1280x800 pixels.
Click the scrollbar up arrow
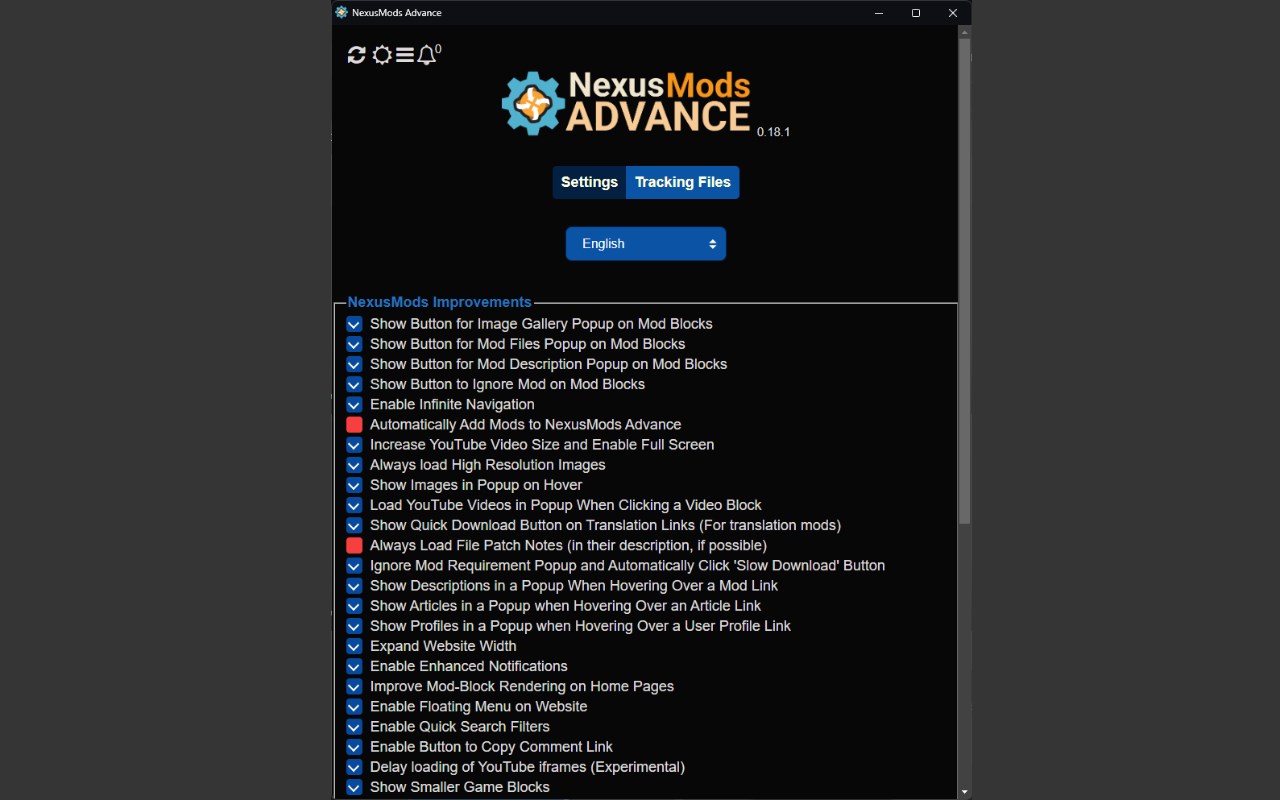tap(964, 32)
